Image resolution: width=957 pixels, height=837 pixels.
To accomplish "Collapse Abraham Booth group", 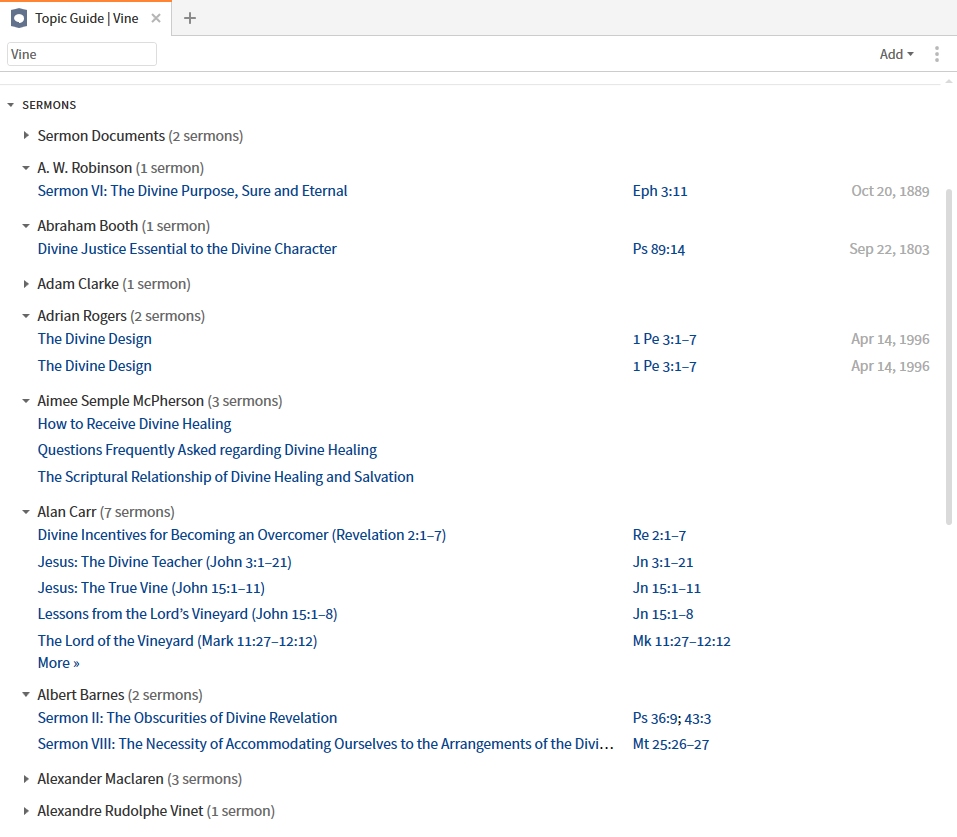I will pos(26,226).
